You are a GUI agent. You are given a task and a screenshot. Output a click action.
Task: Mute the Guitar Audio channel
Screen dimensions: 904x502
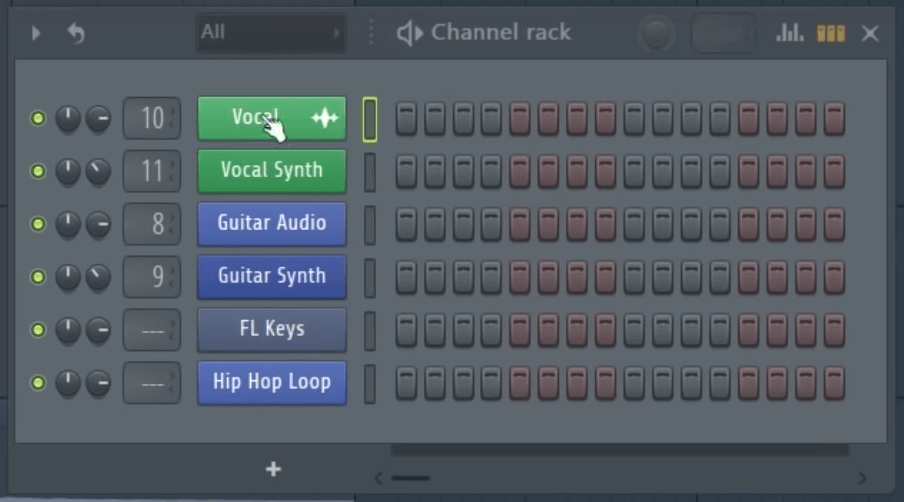tap(38, 224)
